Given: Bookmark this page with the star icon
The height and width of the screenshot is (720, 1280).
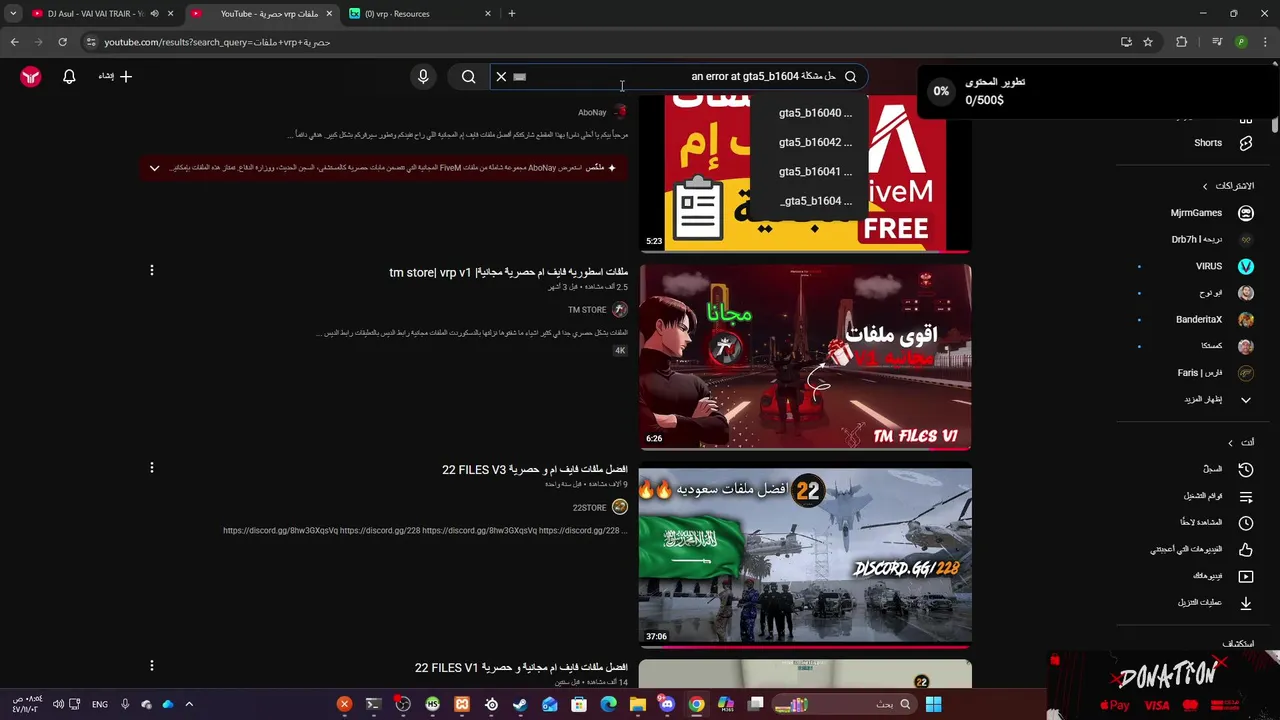Looking at the screenshot, I should 1148,42.
